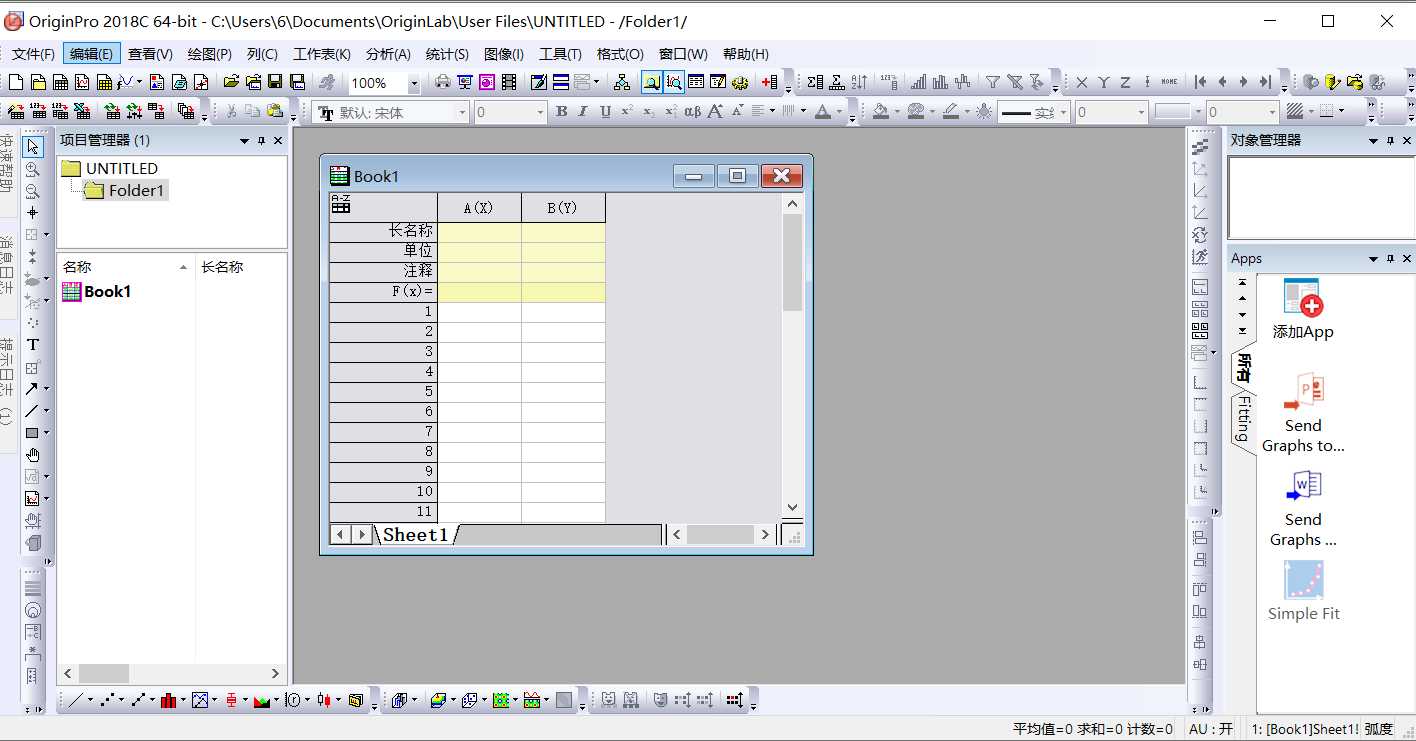Click the Add Data Filter funnel icon
The image size is (1416, 741).
(x=993, y=82)
